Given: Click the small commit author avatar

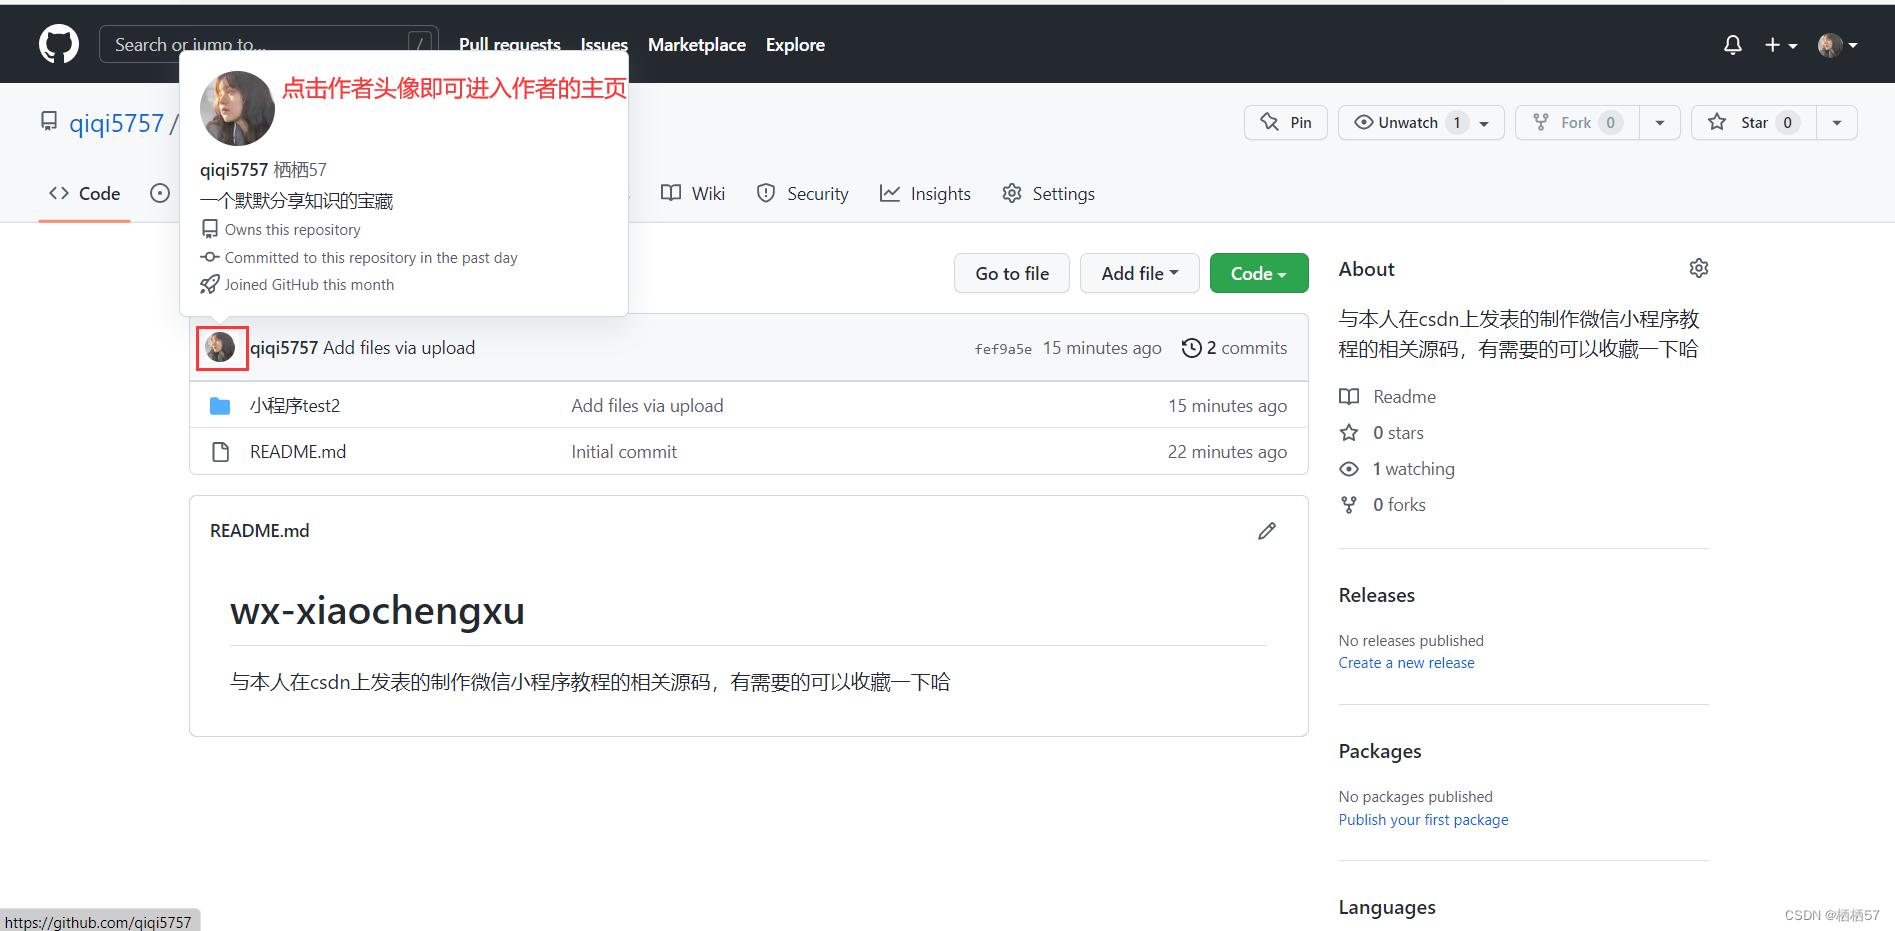Looking at the screenshot, I should (x=220, y=347).
